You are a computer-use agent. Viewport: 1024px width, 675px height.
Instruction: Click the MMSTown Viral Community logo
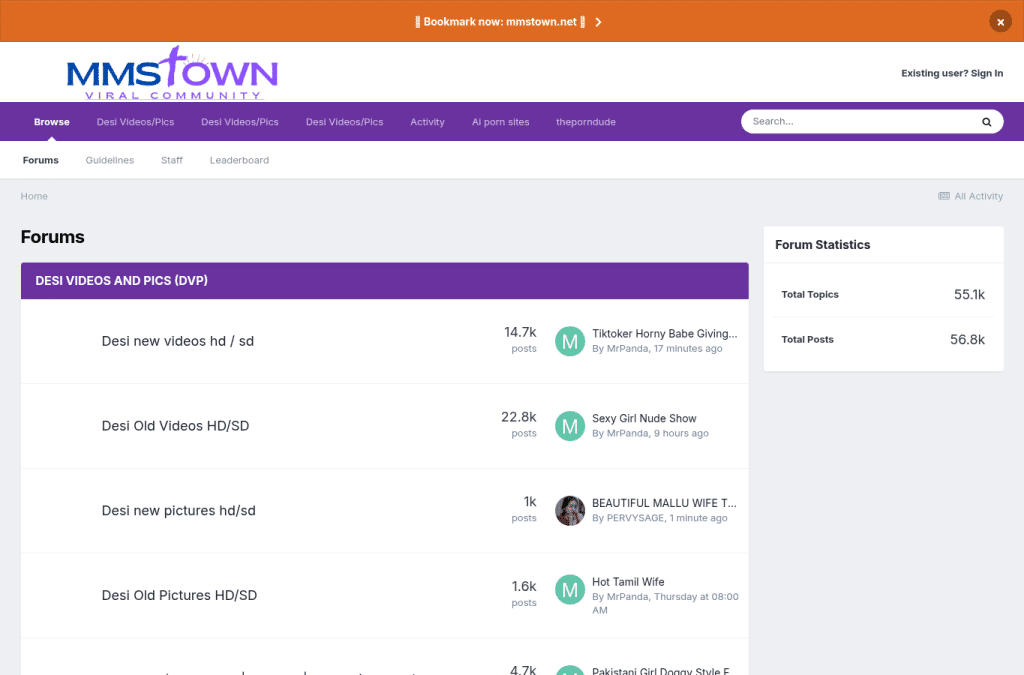(172, 72)
